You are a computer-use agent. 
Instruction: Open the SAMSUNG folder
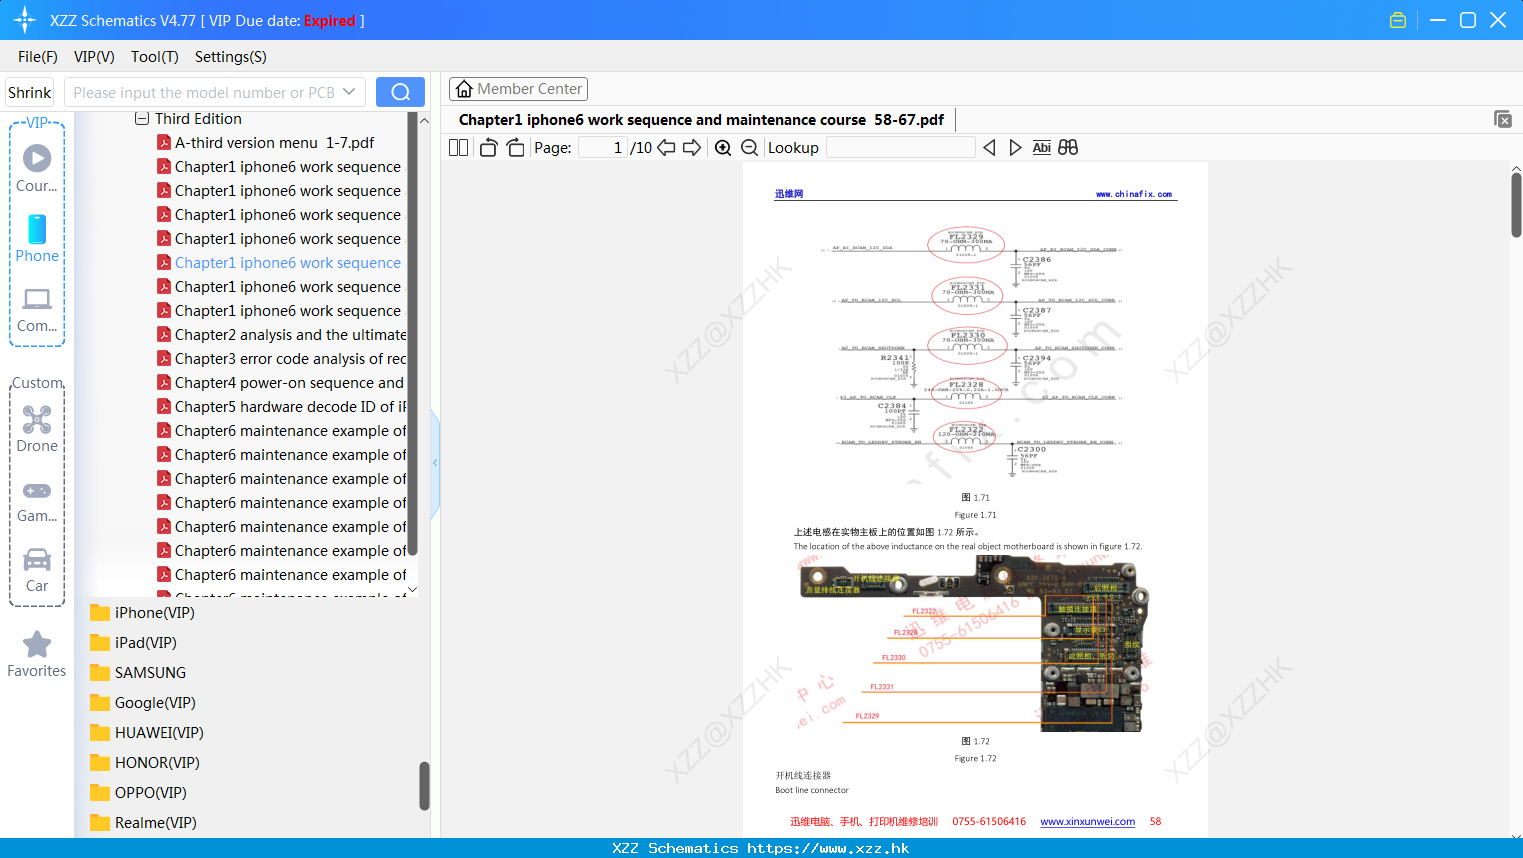pyautogui.click(x=138, y=672)
